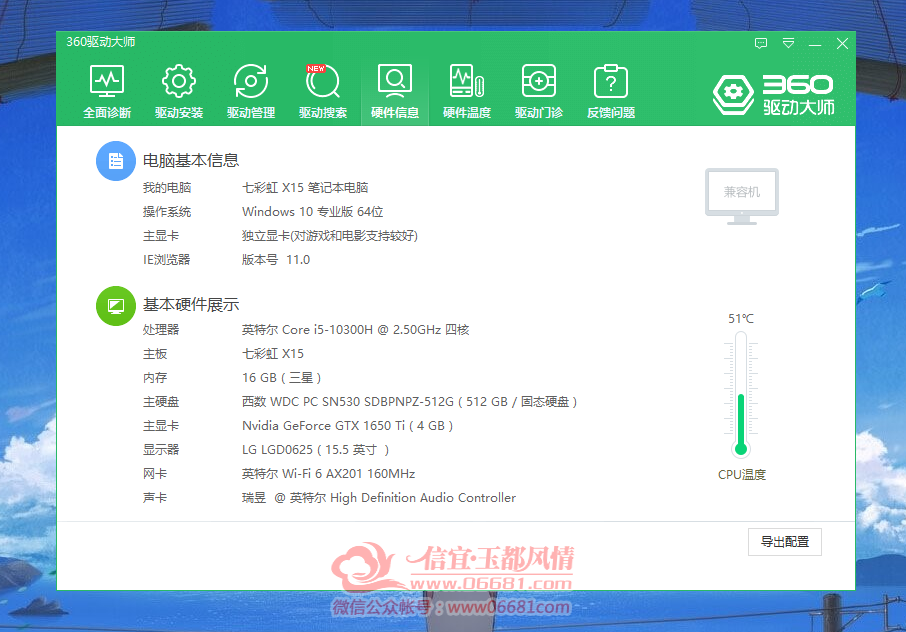Click the 导出配置 export config button

[x=785, y=542]
